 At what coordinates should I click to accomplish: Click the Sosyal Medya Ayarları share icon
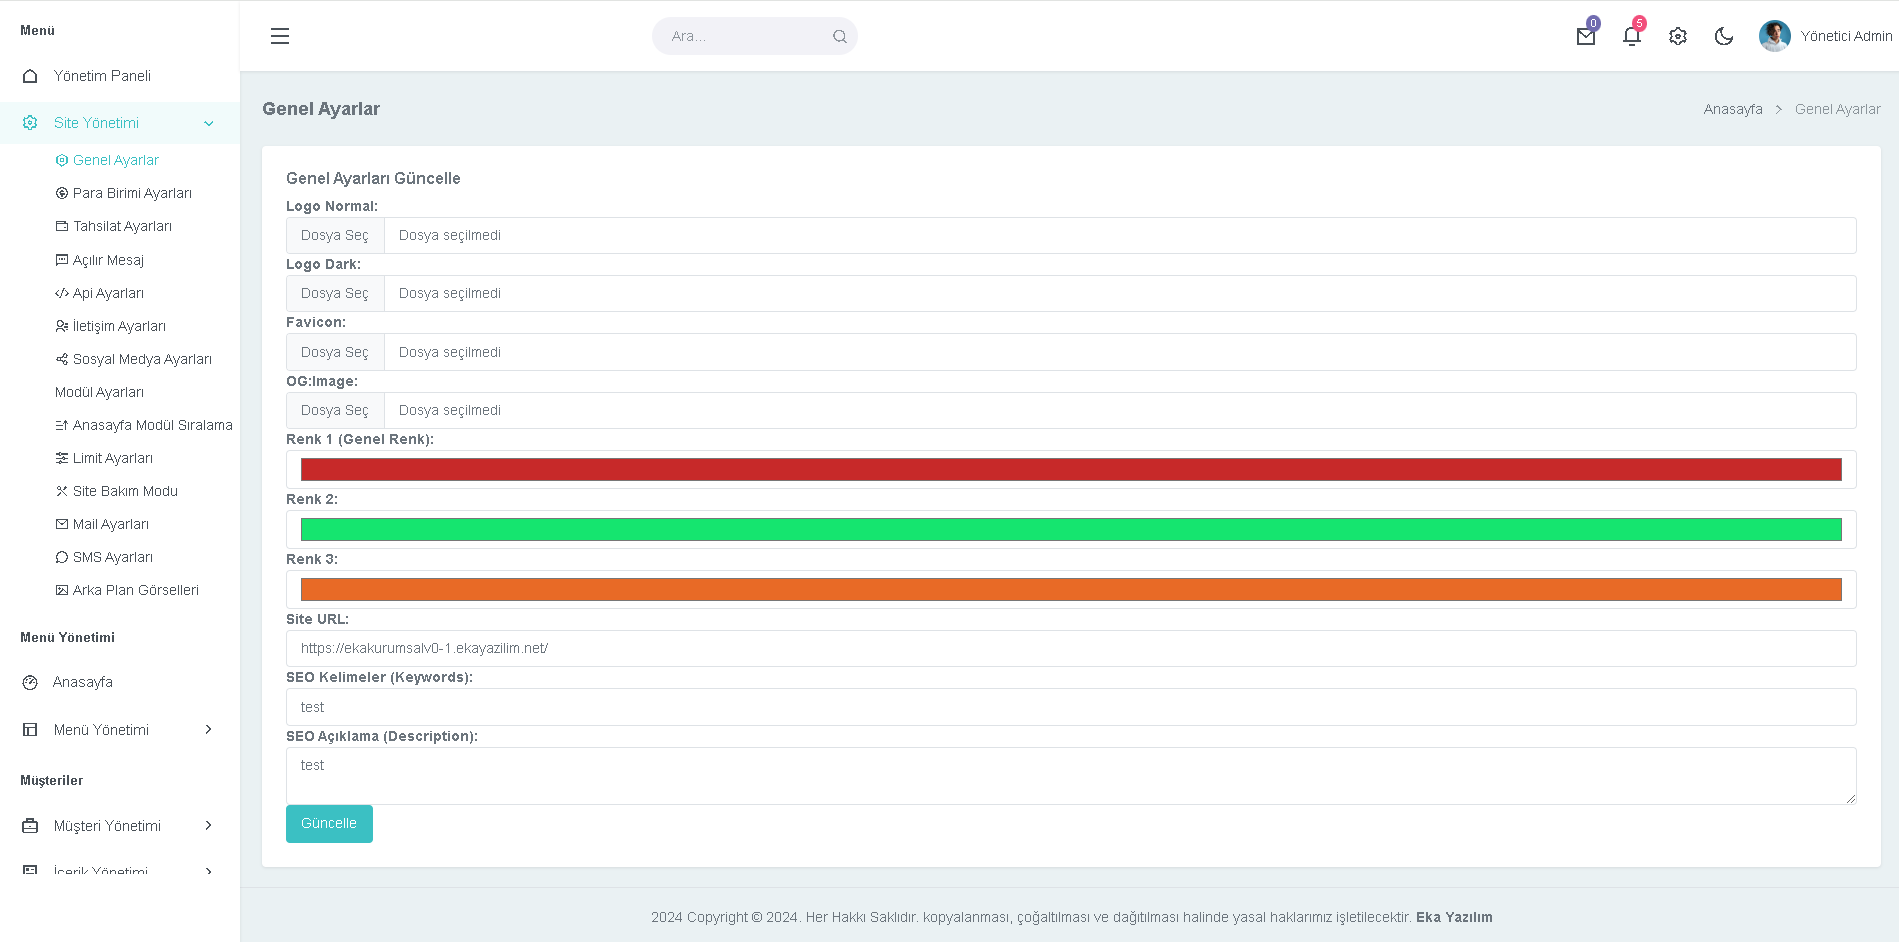(62, 359)
